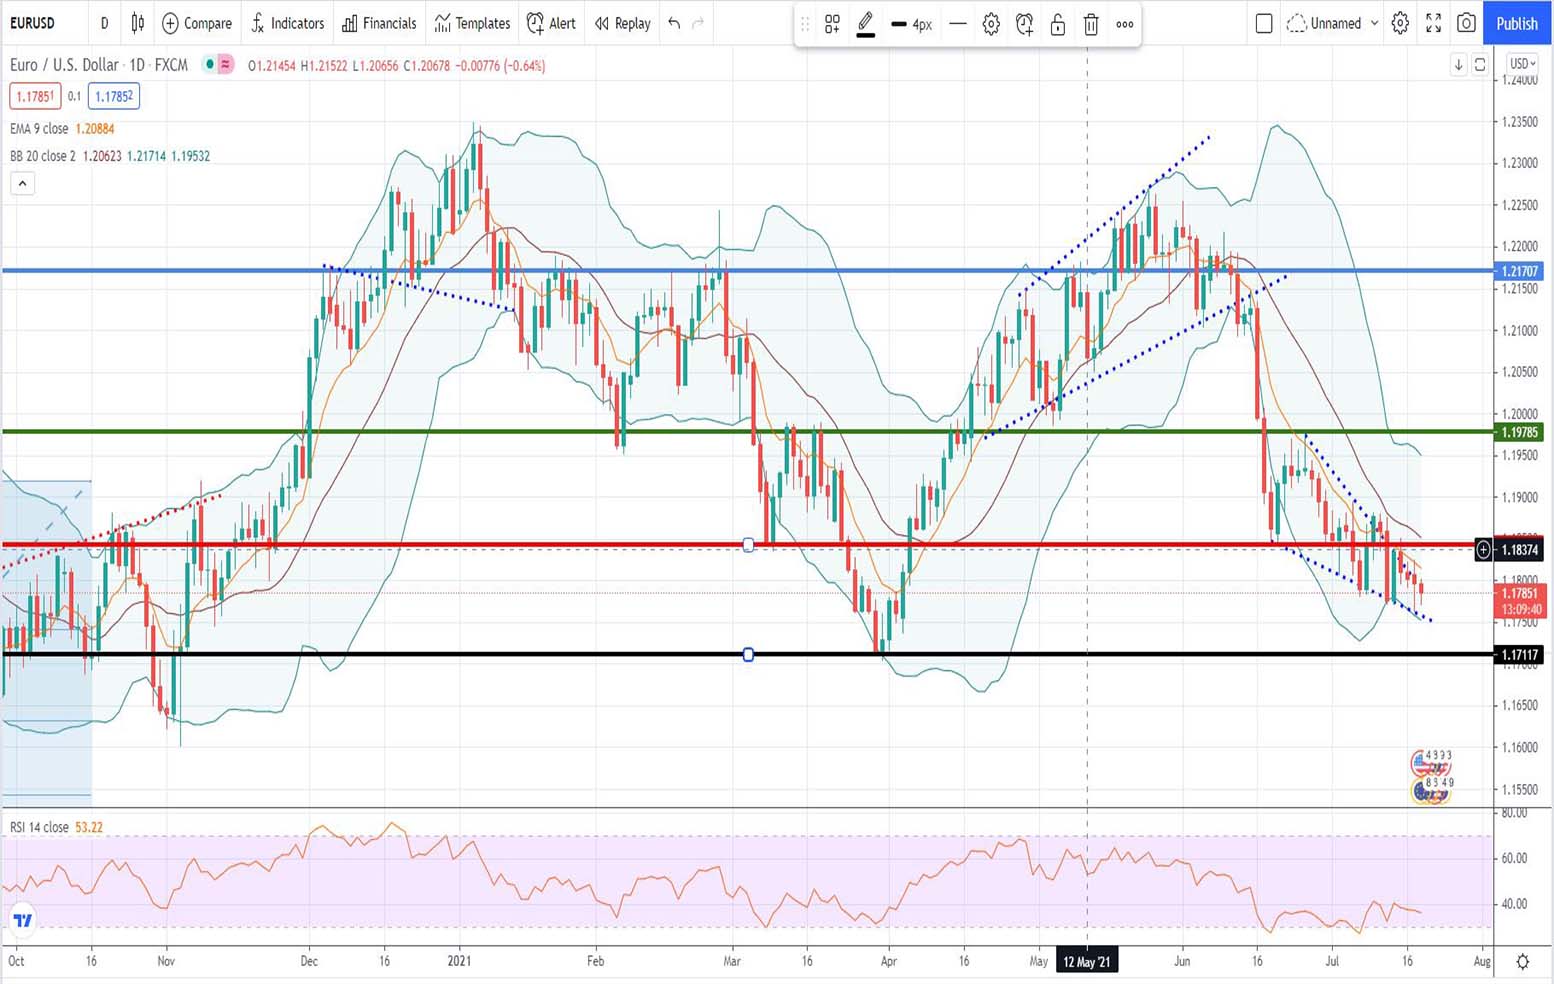Change the line color with pencil swatch
Viewport: 1554px width, 984px height.
tap(866, 24)
